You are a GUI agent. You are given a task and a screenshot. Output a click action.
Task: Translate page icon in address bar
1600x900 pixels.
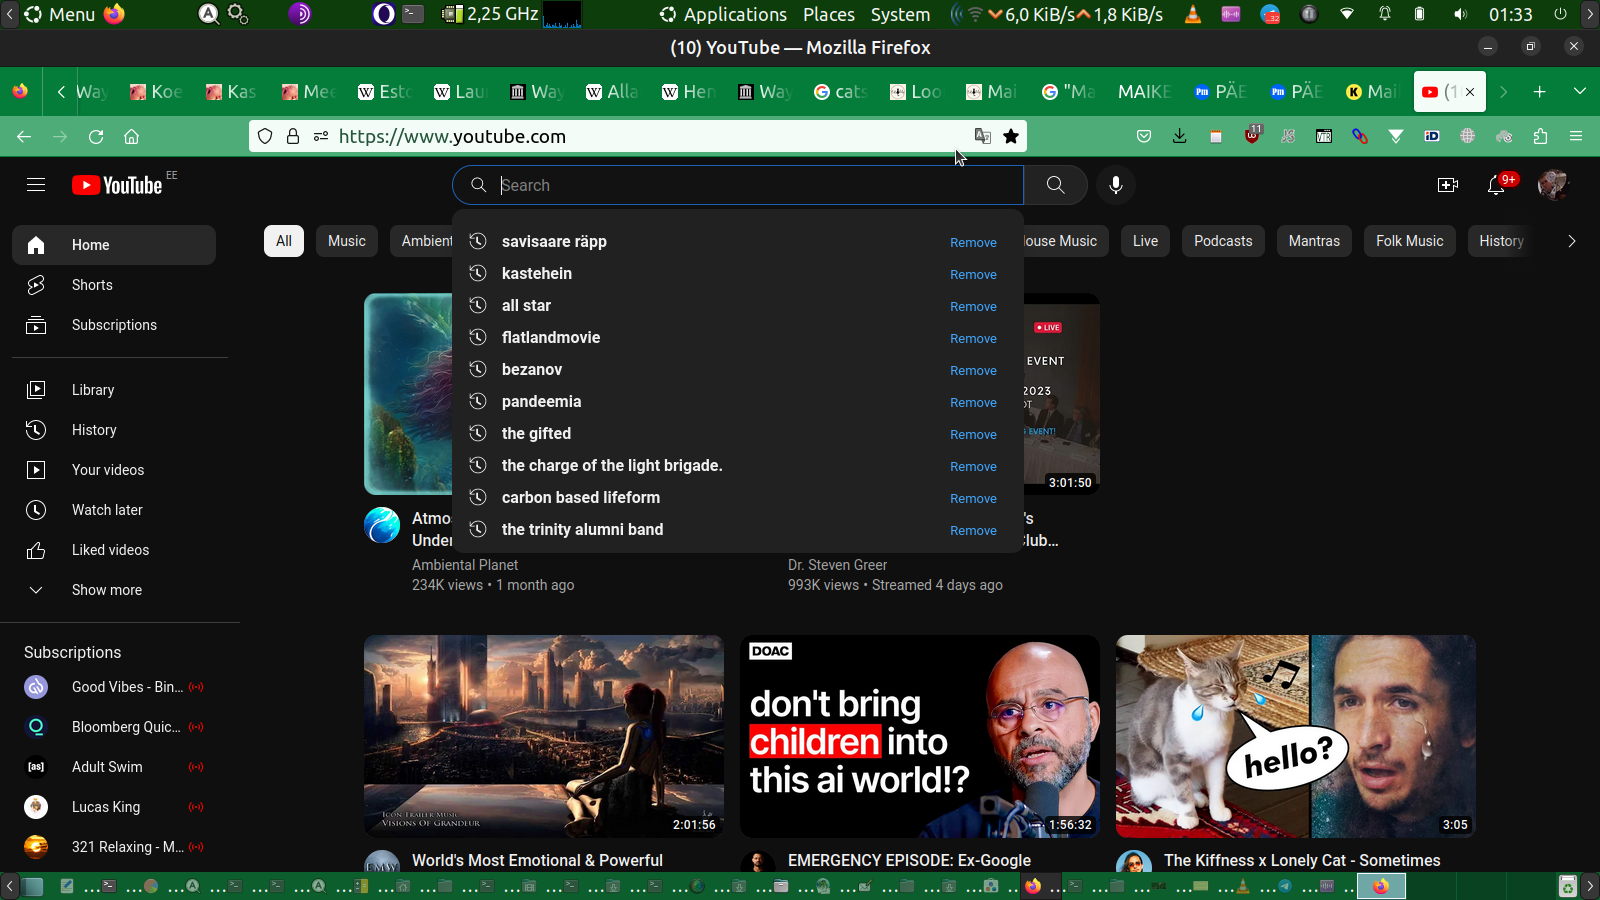983,137
